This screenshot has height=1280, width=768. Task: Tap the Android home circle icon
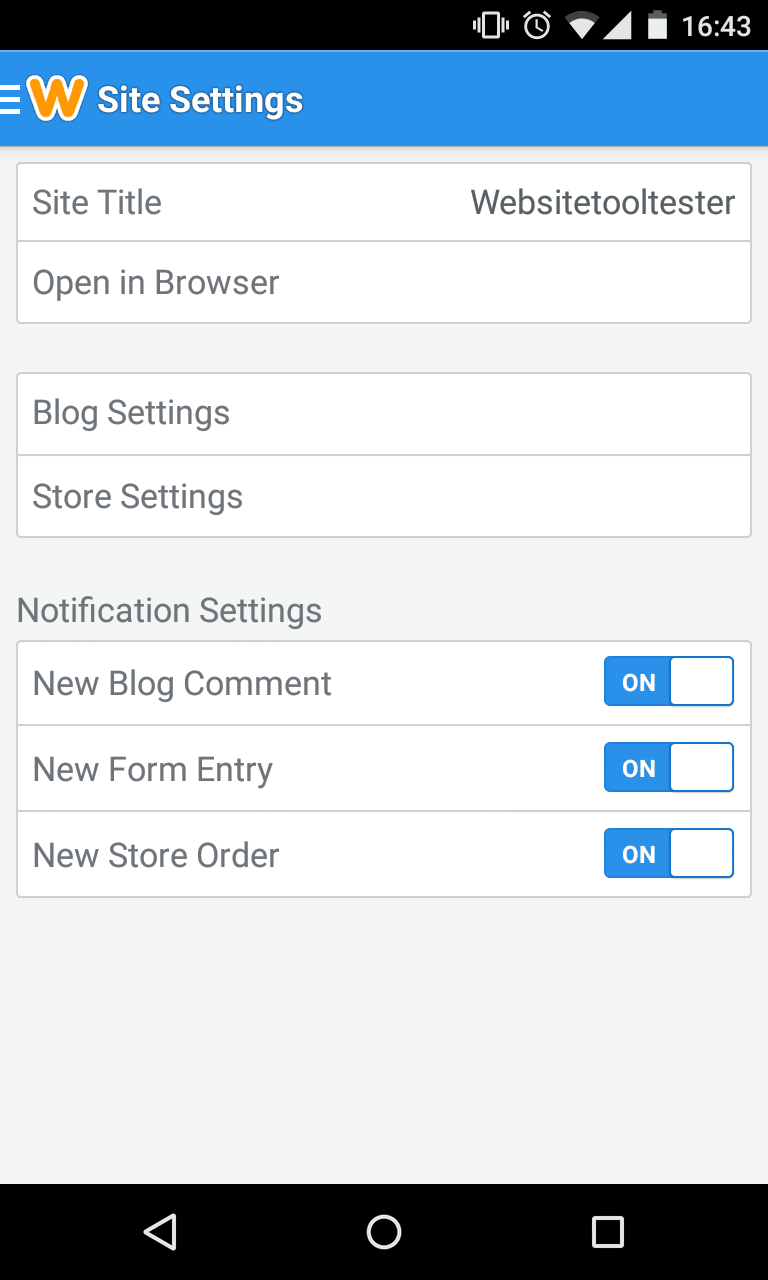pos(384,1231)
